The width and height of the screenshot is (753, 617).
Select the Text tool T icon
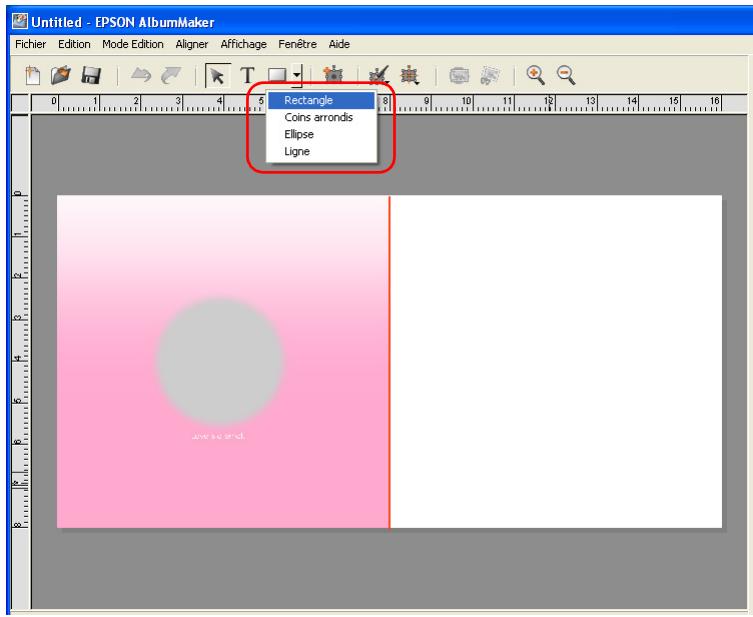tap(247, 75)
